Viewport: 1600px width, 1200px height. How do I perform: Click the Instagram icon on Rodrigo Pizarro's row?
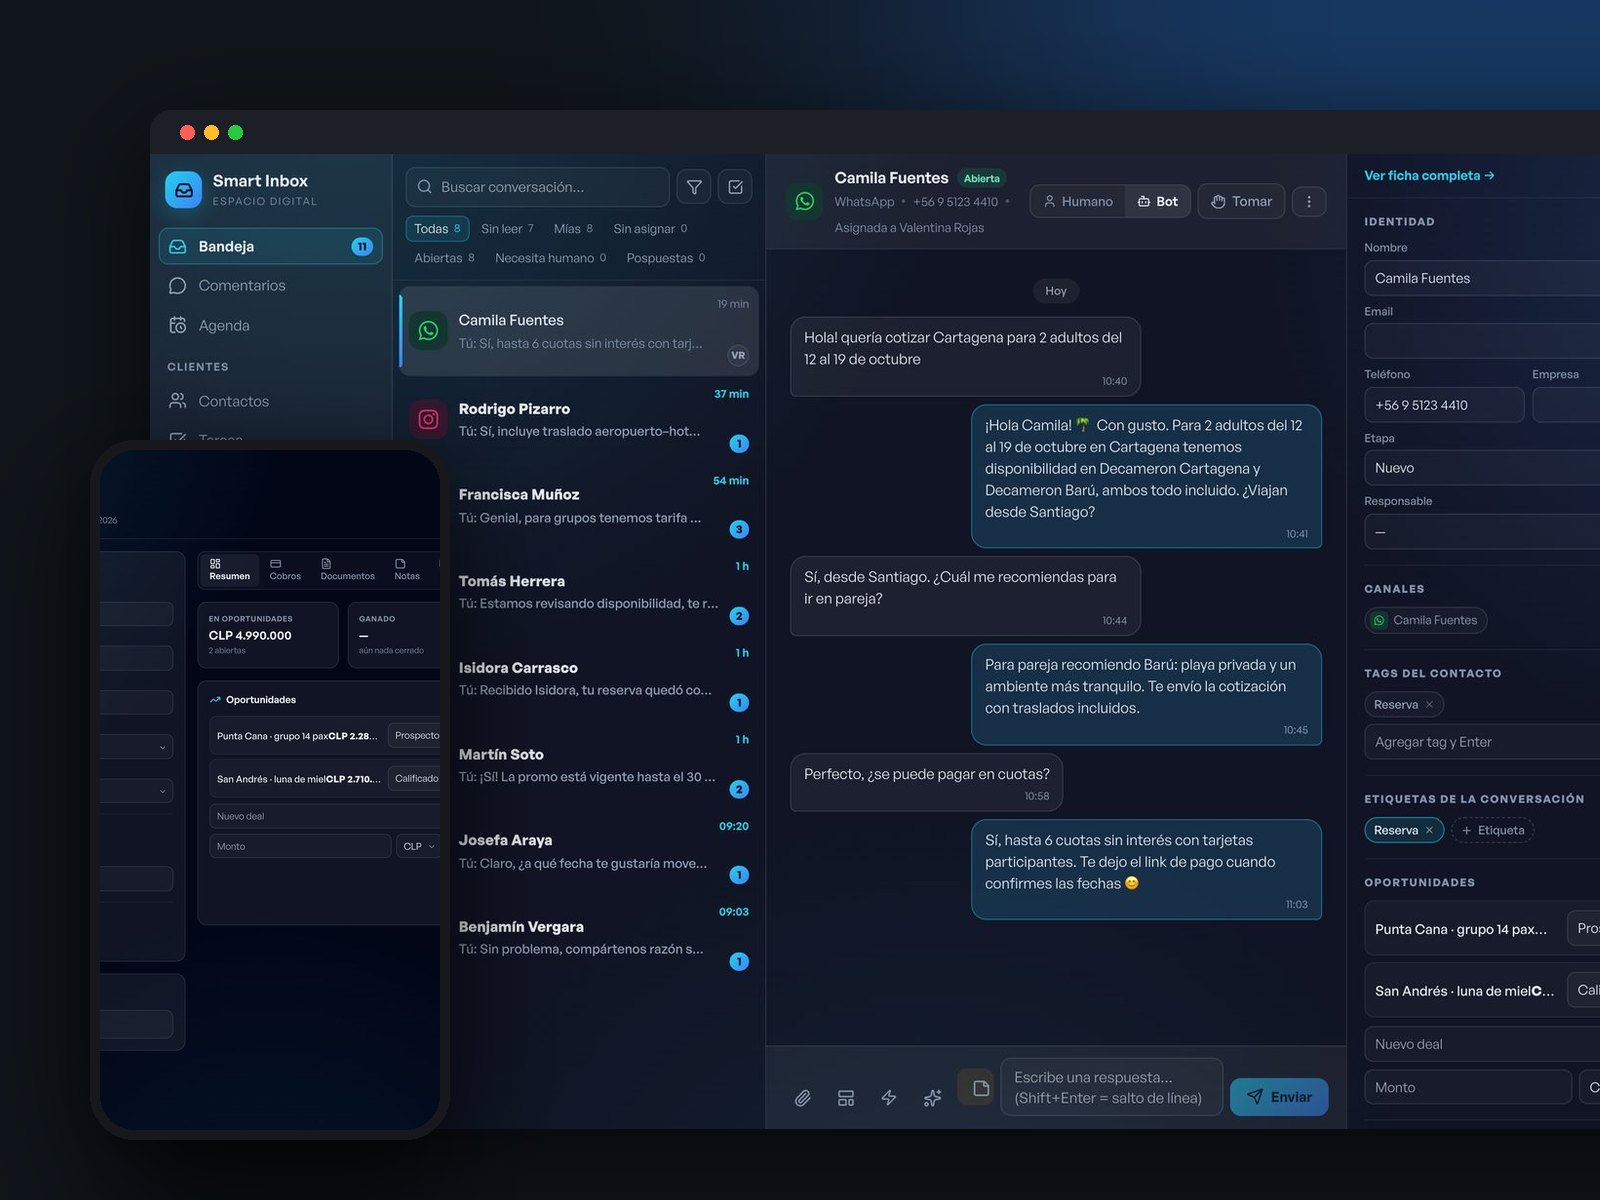tap(428, 420)
